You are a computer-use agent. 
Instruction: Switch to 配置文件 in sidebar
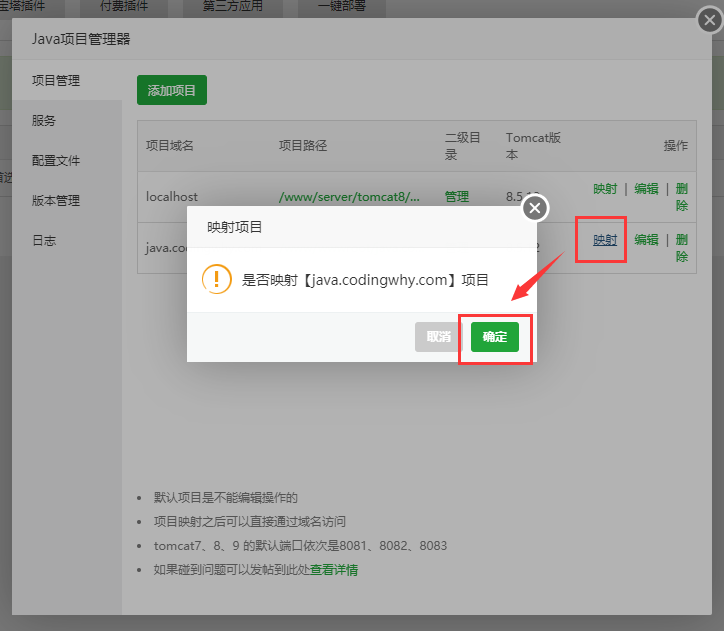click(x=56, y=161)
